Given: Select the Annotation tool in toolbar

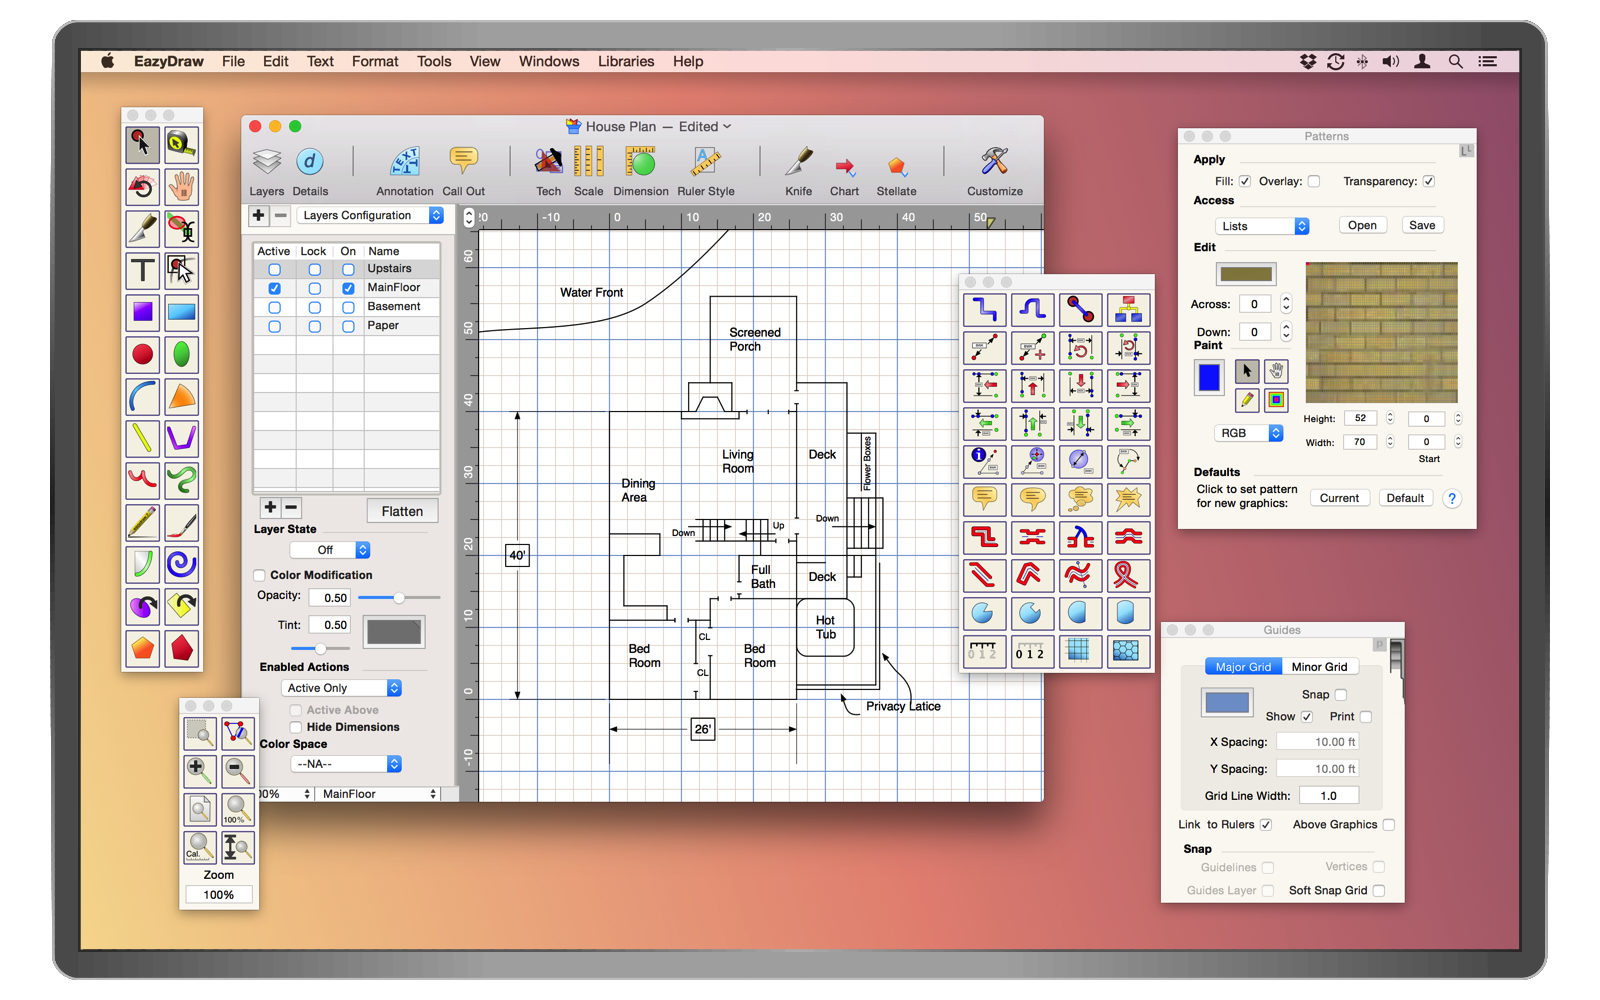Looking at the screenshot, I should (x=404, y=171).
